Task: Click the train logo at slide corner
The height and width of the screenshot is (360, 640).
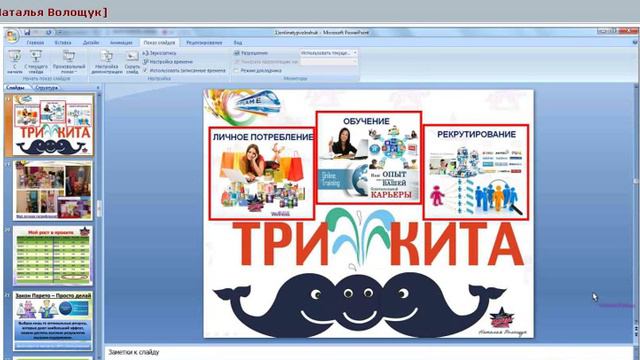Action: click(244, 106)
